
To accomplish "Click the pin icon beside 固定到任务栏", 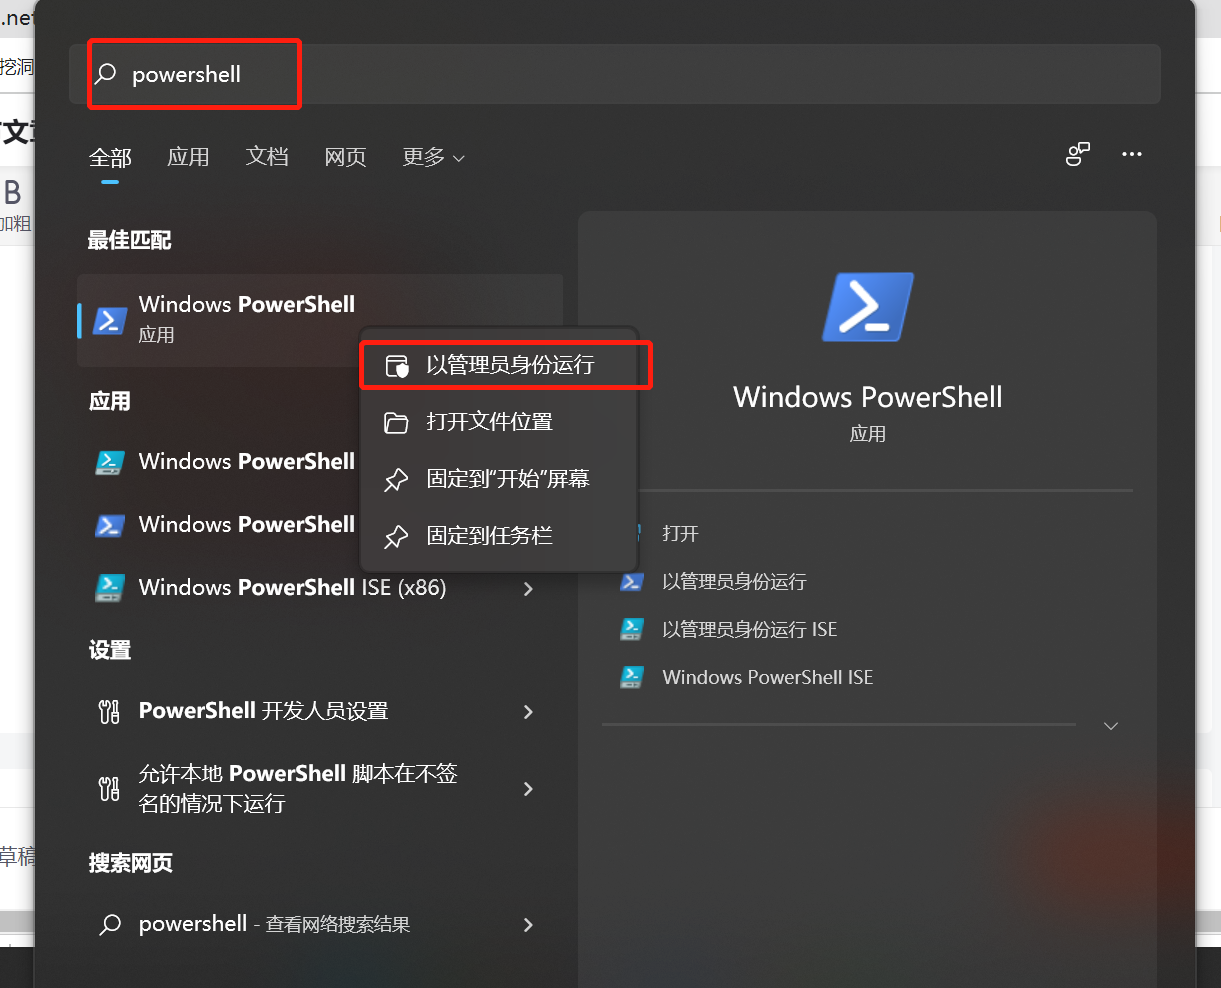I will click(x=397, y=536).
